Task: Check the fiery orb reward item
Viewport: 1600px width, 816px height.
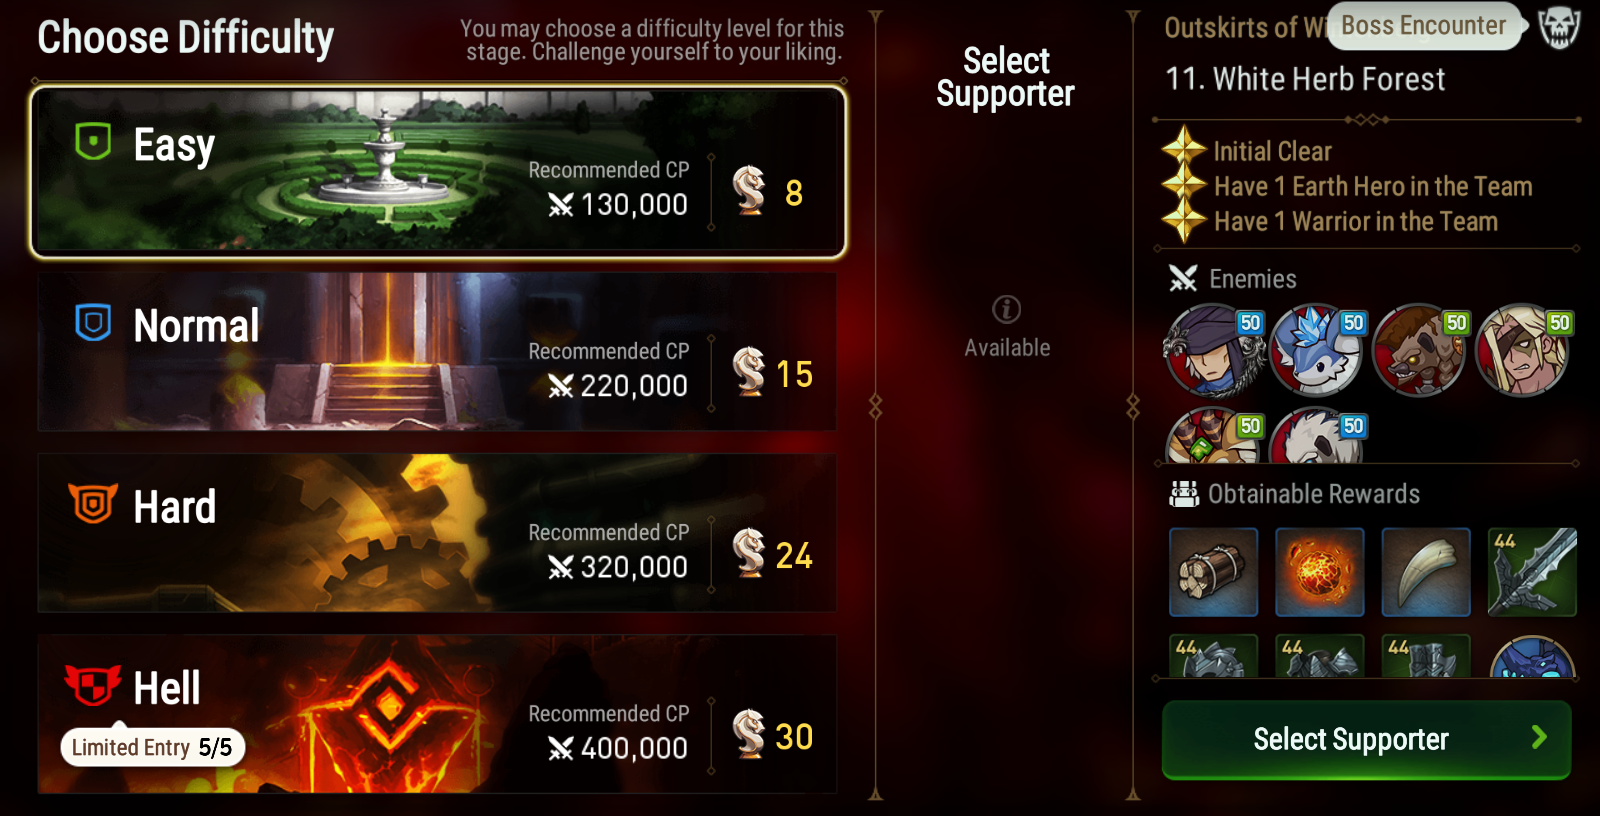Action: [x=1320, y=572]
